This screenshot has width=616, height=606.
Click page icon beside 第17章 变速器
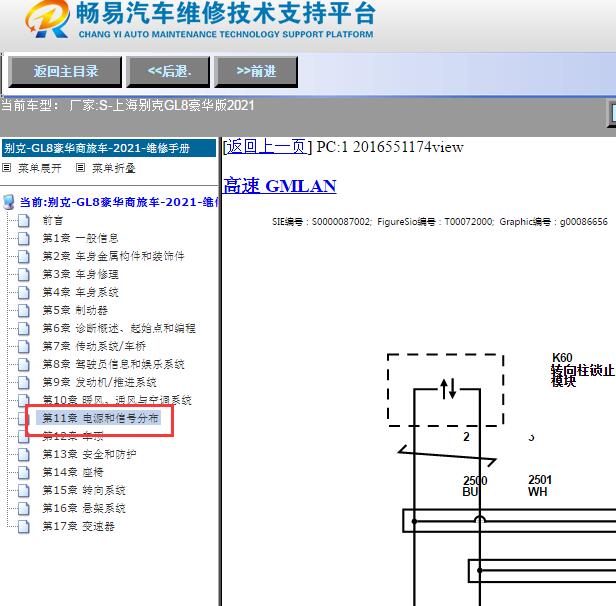point(24,527)
